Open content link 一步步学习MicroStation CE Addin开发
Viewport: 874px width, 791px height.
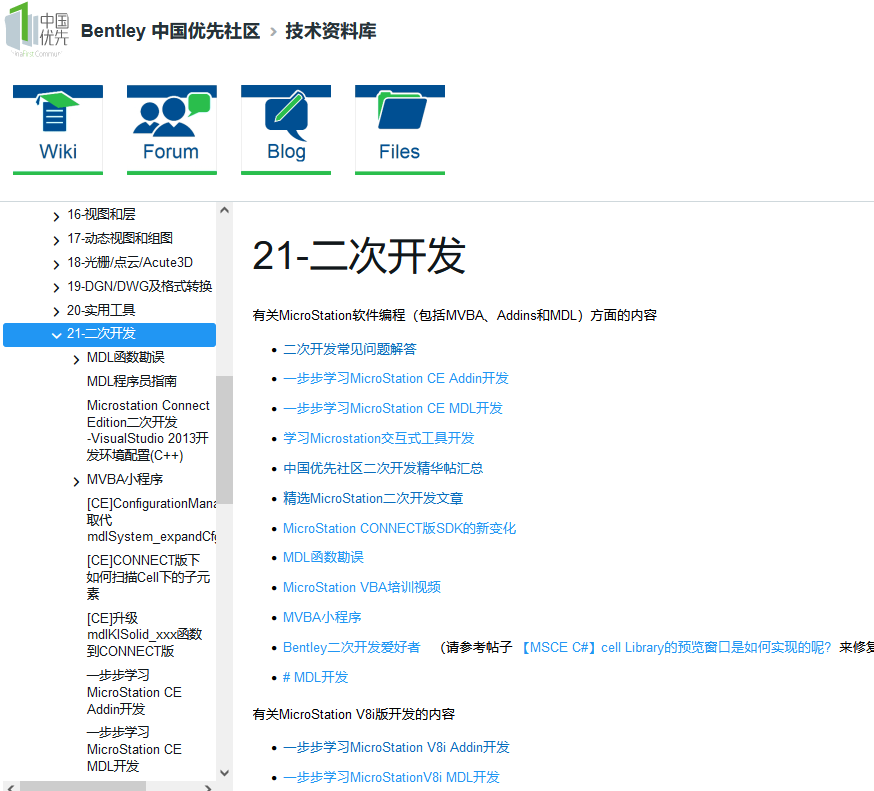pos(396,378)
